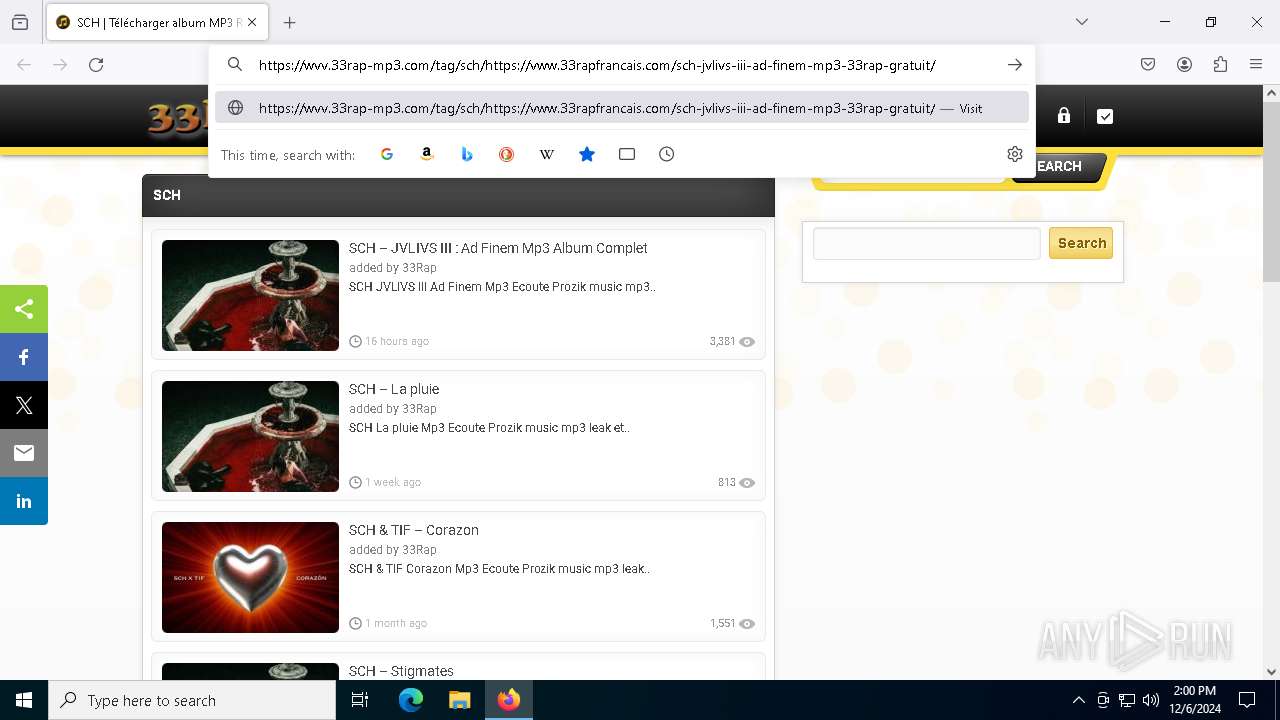Viewport: 1280px width, 720px height.
Task: Open the SCH – Stigmates link
Action: coord(401,671)
